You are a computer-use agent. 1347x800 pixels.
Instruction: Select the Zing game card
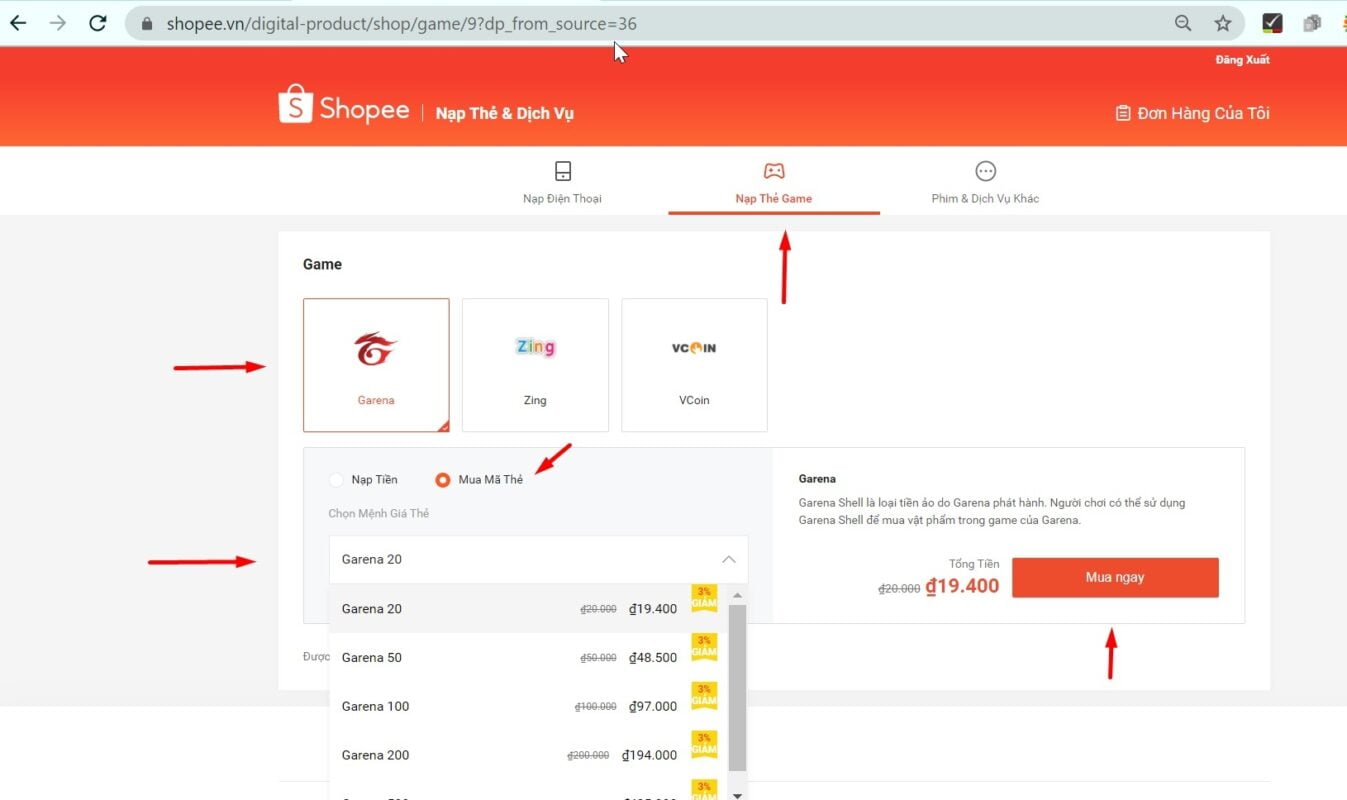tap(535, 365)
